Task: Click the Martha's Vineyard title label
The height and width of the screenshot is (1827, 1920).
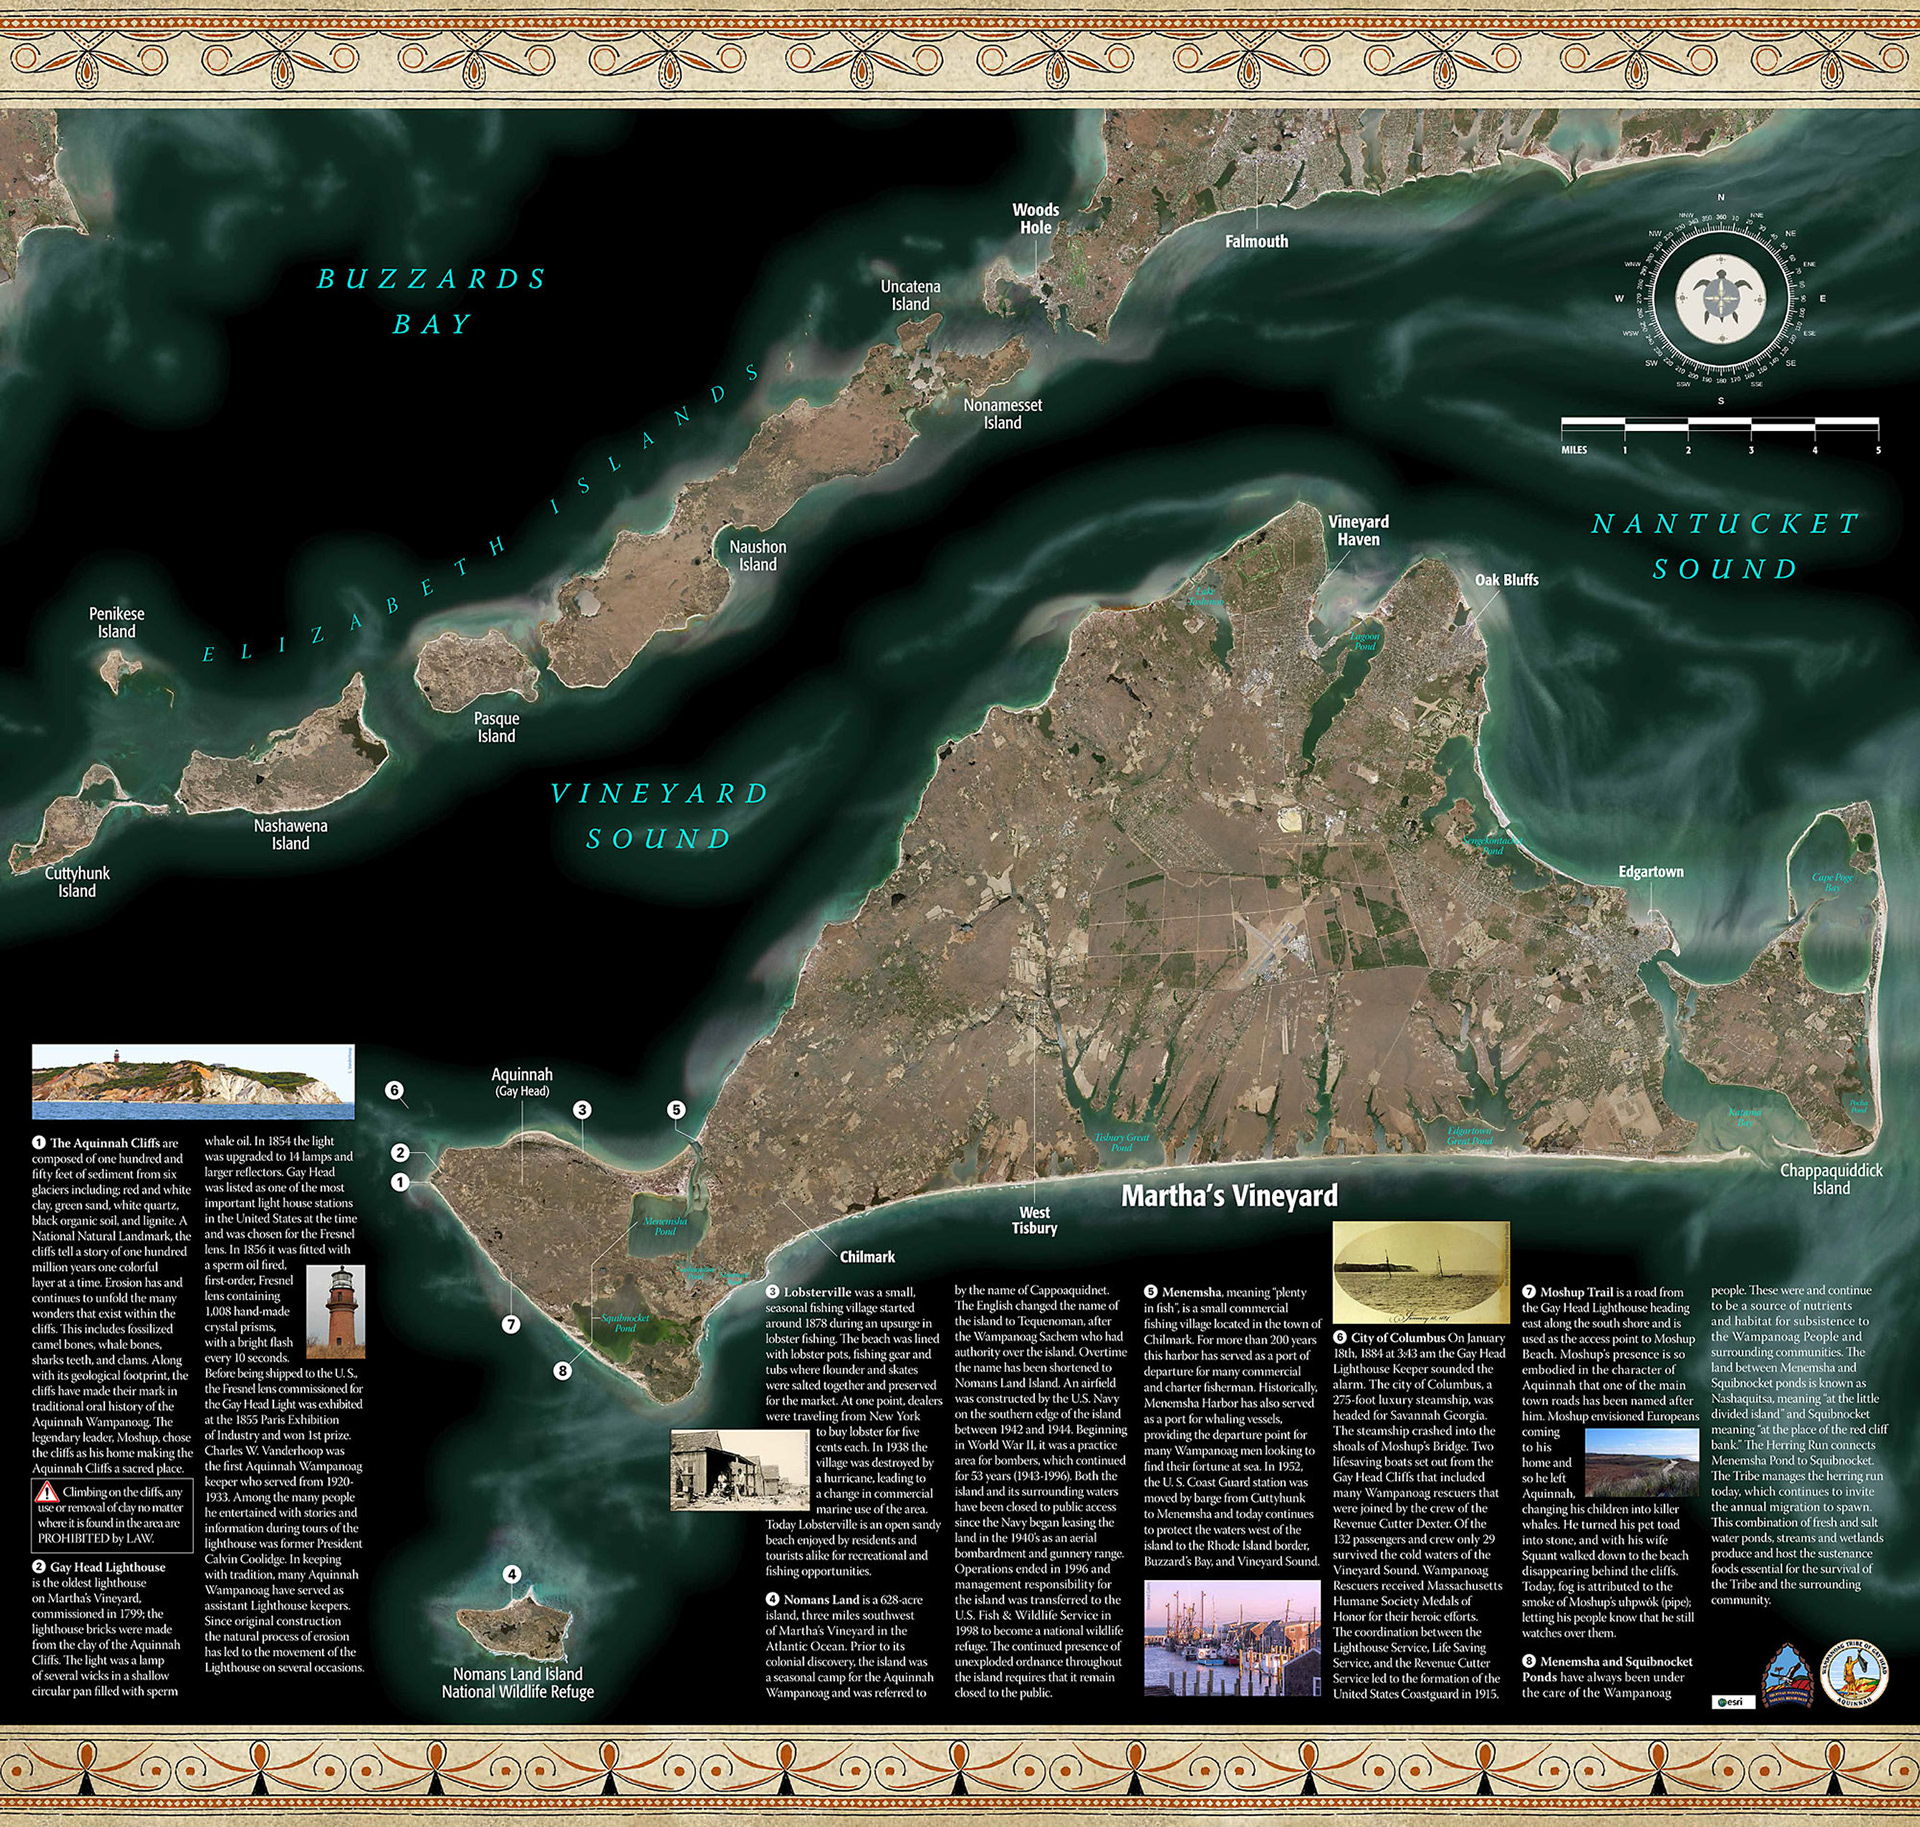Action: (1228, 1196)
